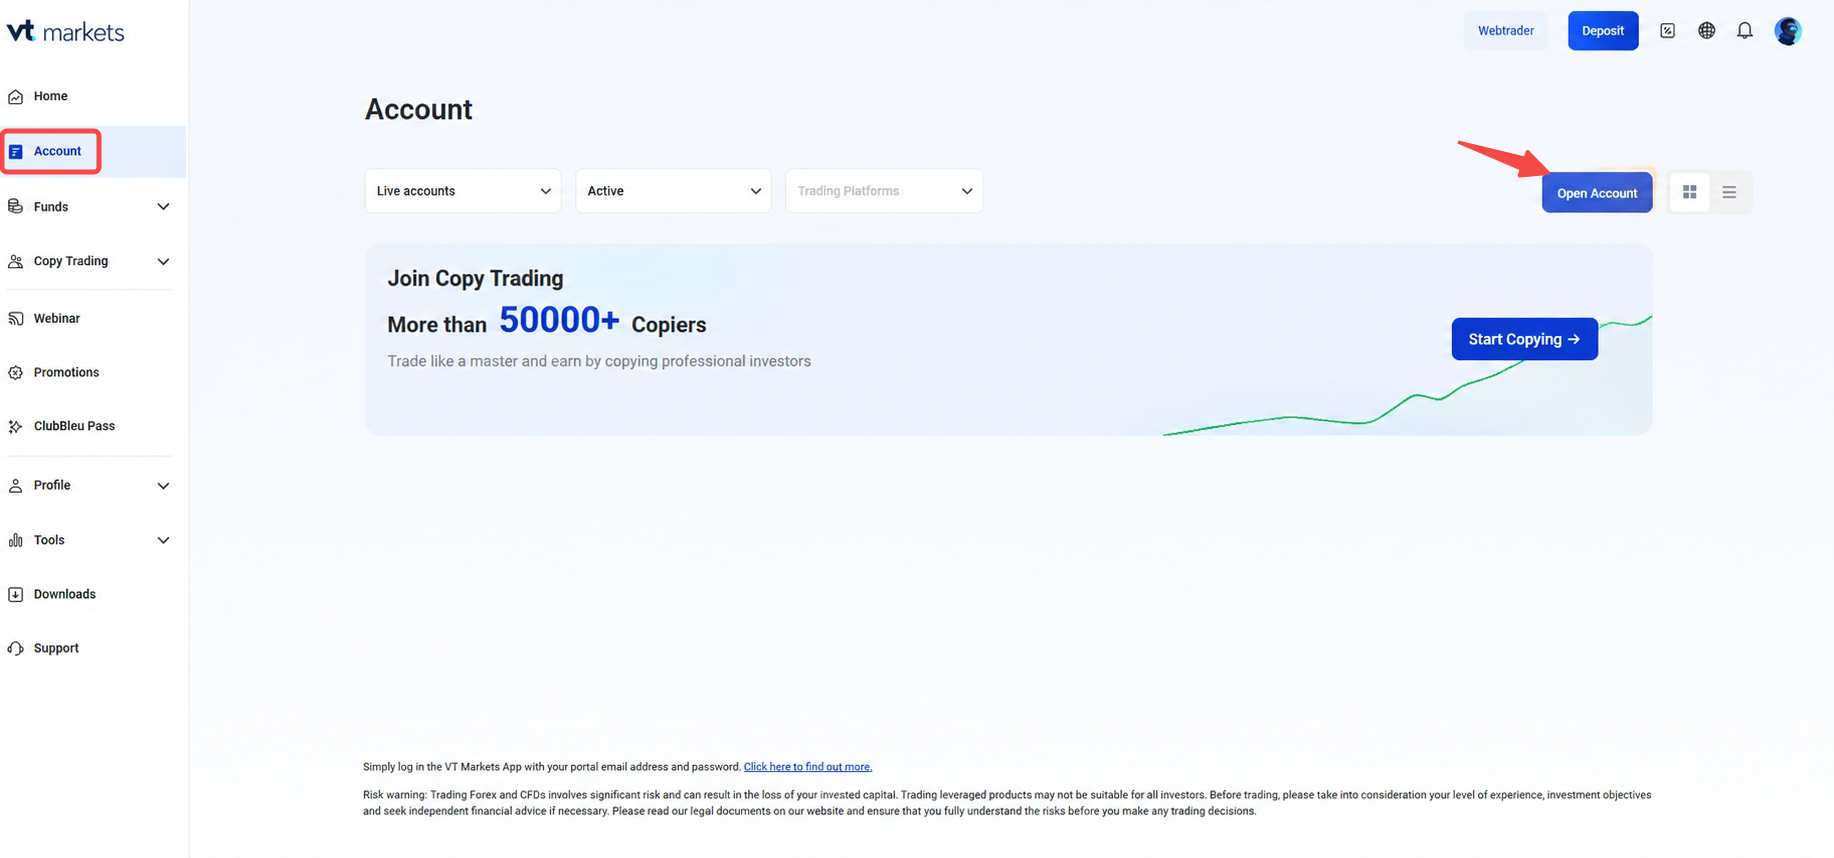
Task: Expand the Profile submenu chevron
Action: pyautogui.click(x=163, y=486)
